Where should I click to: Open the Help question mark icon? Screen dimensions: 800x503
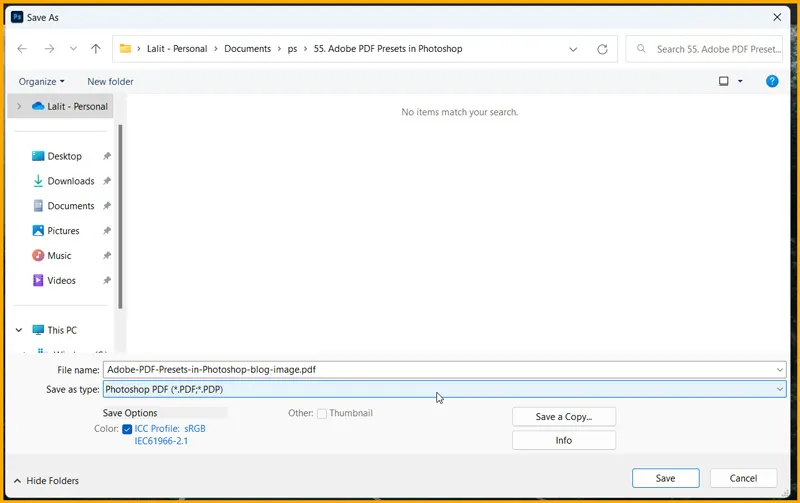coord(772,81)
